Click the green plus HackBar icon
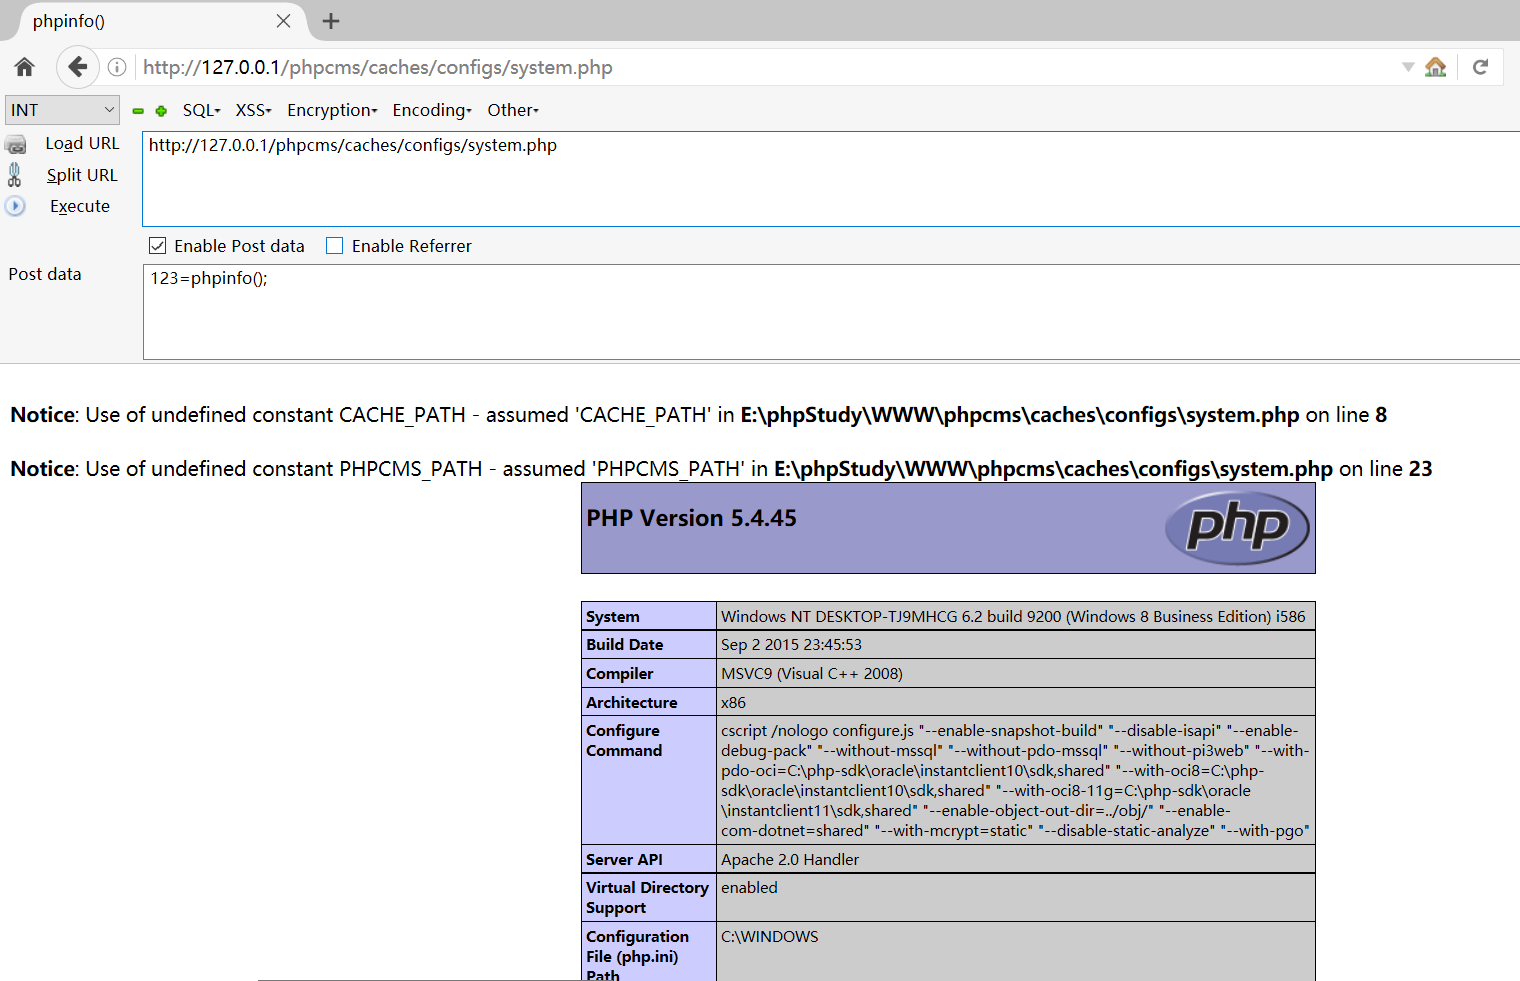 [x=161, y=111]
